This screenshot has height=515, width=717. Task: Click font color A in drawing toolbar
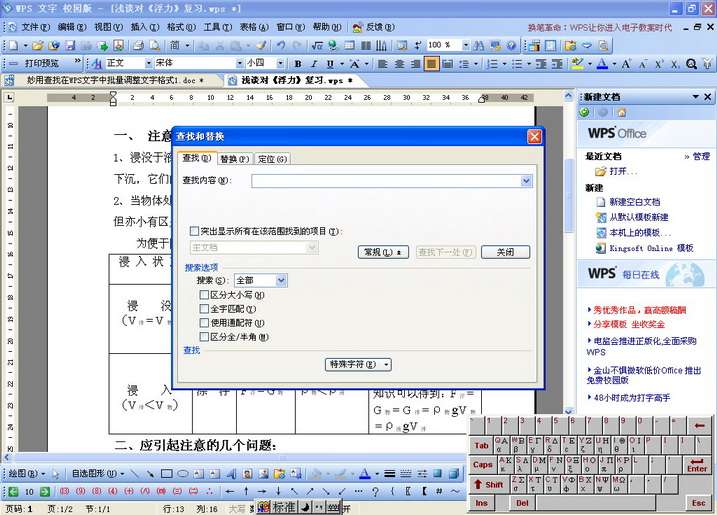(x=364, y=474)
